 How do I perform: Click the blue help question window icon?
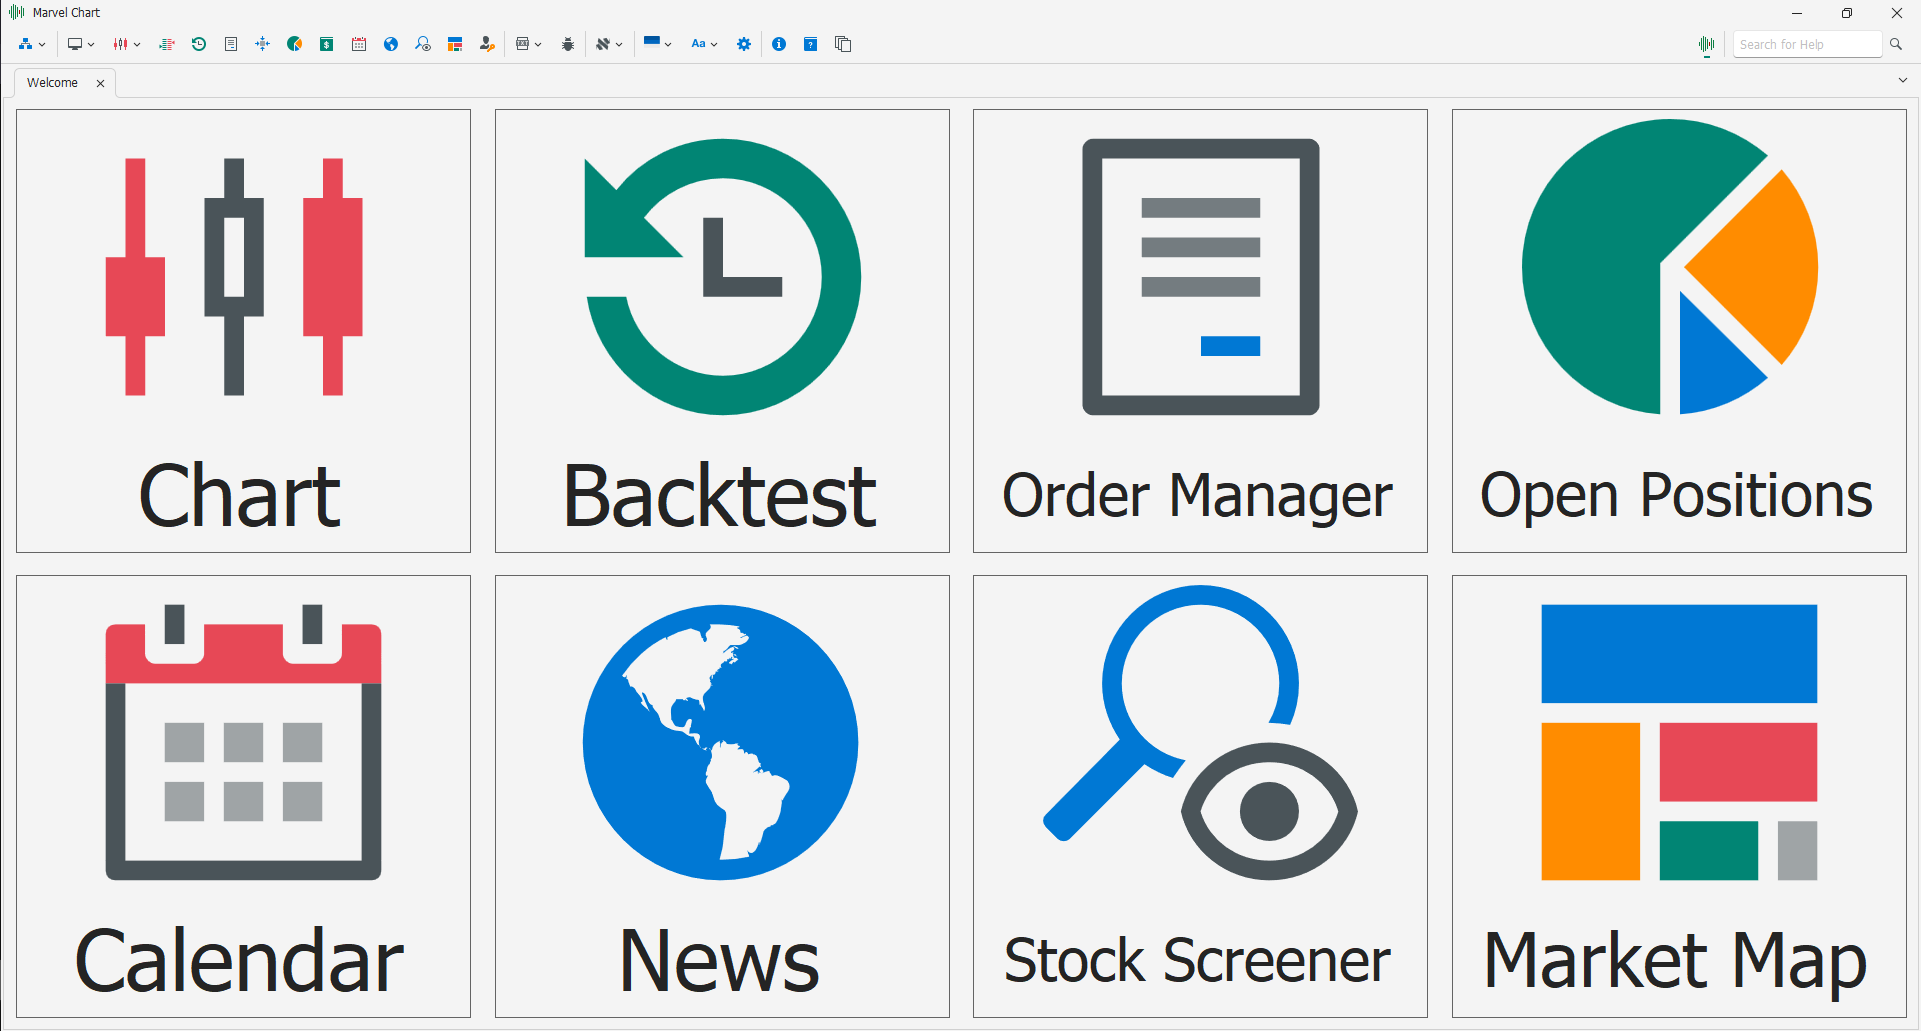811,44
